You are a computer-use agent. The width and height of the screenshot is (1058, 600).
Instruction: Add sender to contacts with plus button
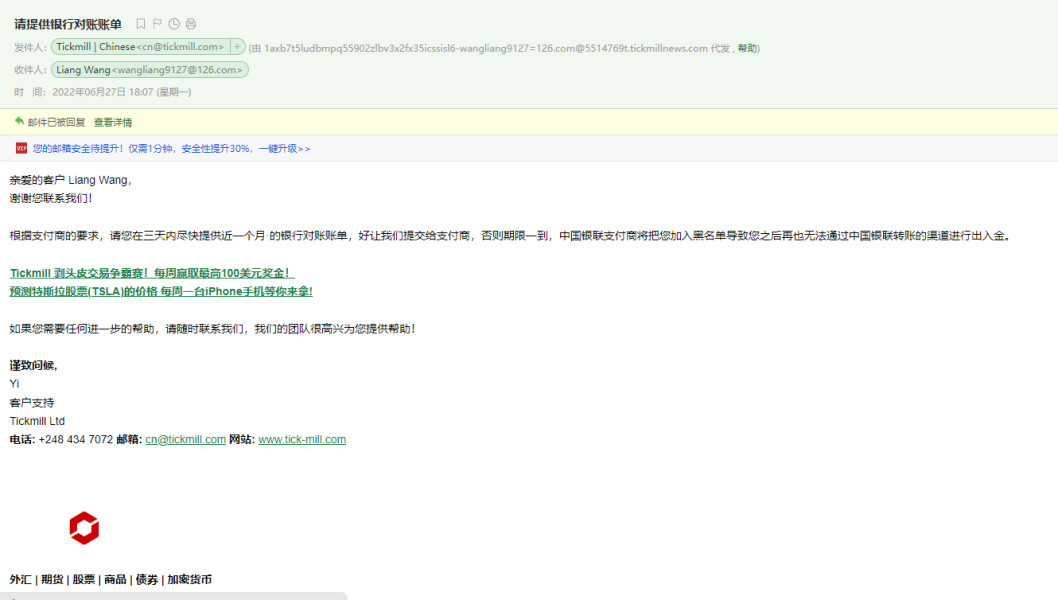point(237,47)
